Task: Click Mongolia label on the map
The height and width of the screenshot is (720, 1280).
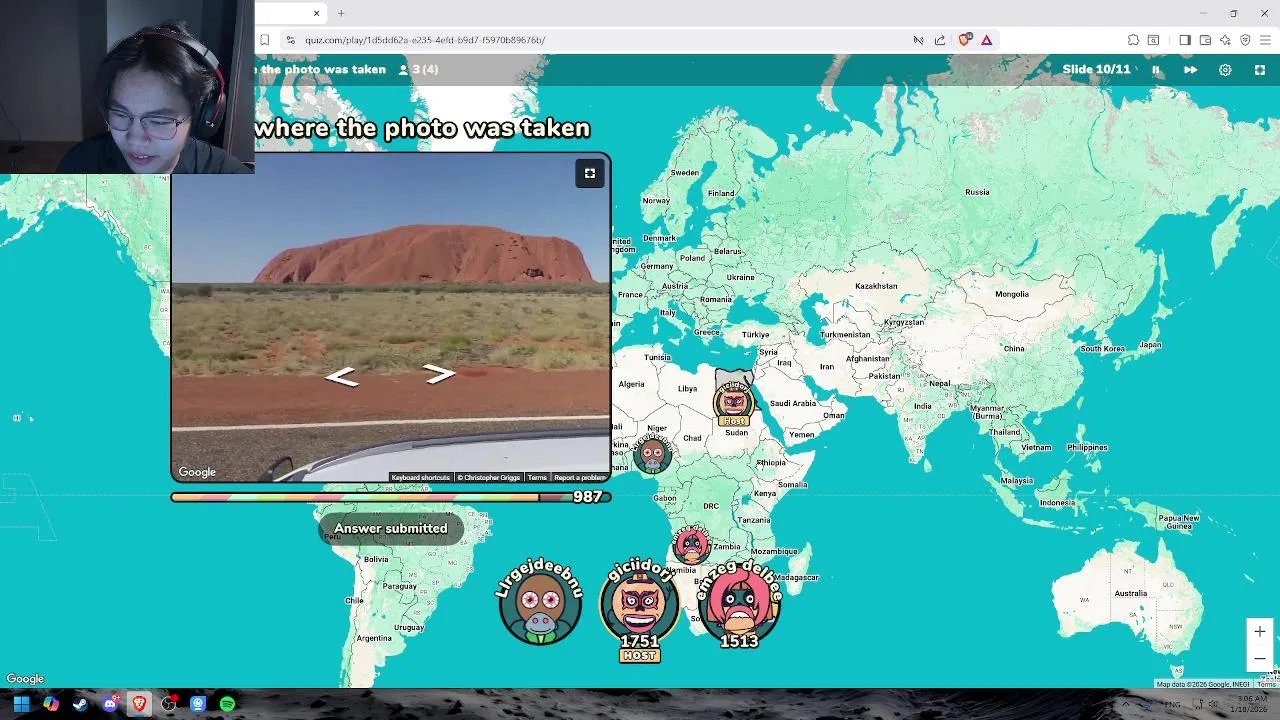Action: 1011,294
